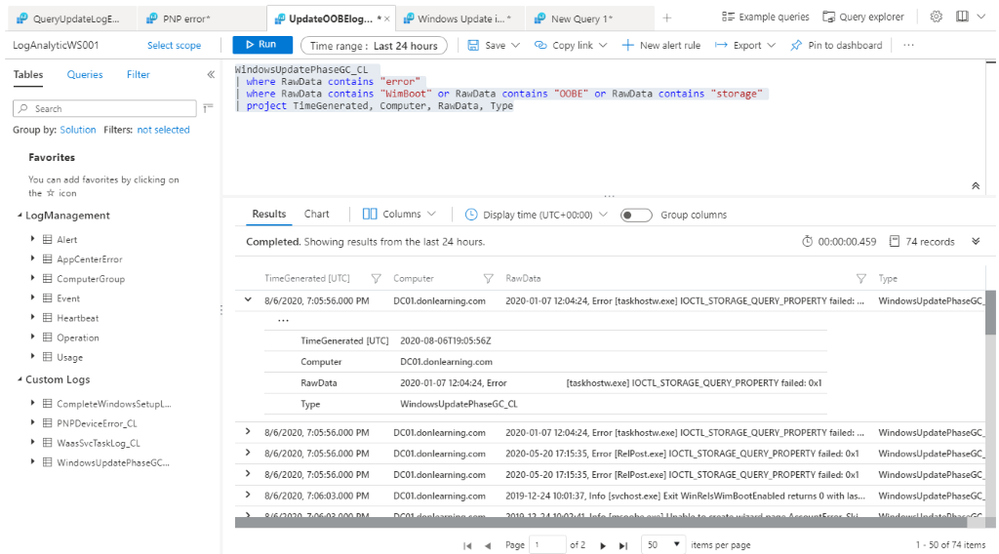Image resolution: width=999 pixels, height=554 pixels.
Task: Click the table Search input field
Action: [104, 108]
